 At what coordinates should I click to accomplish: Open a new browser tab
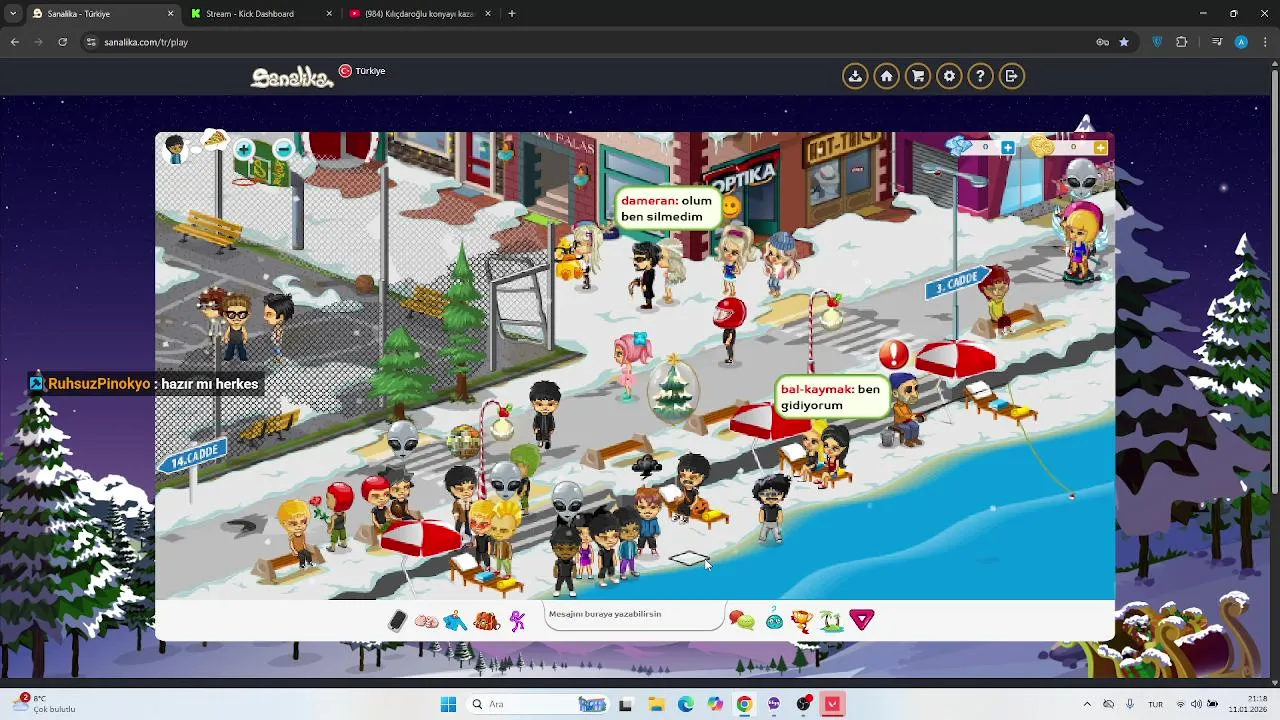pos(512,14)
